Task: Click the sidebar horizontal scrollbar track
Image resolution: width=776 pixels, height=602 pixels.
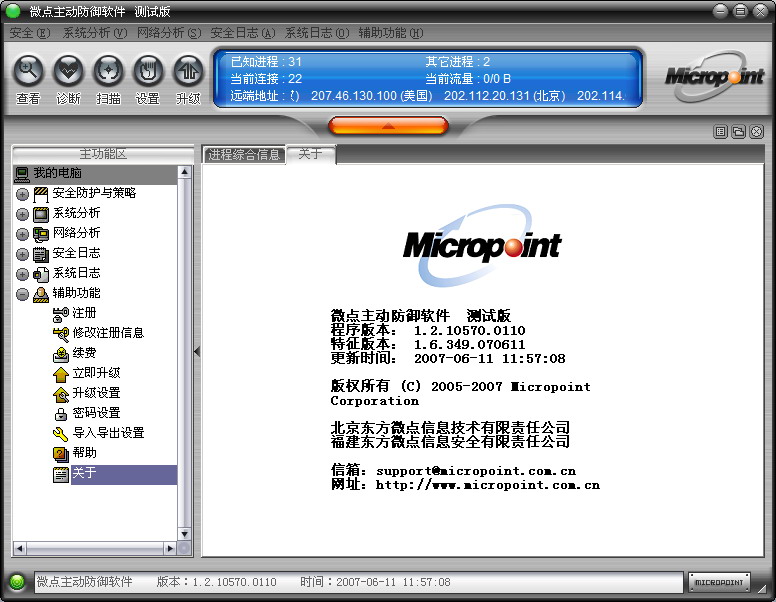Action: pos(95,548)
